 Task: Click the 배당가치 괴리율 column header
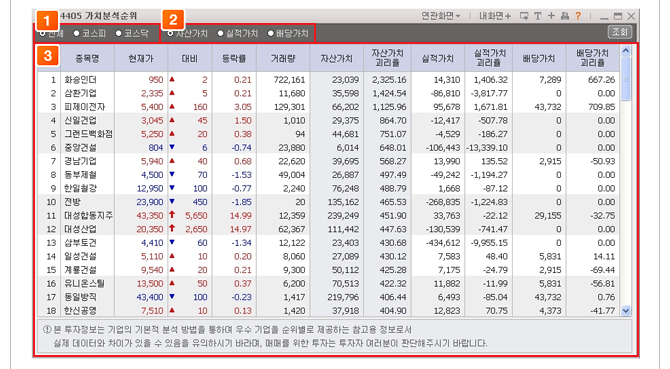click(x=592, y=59)
